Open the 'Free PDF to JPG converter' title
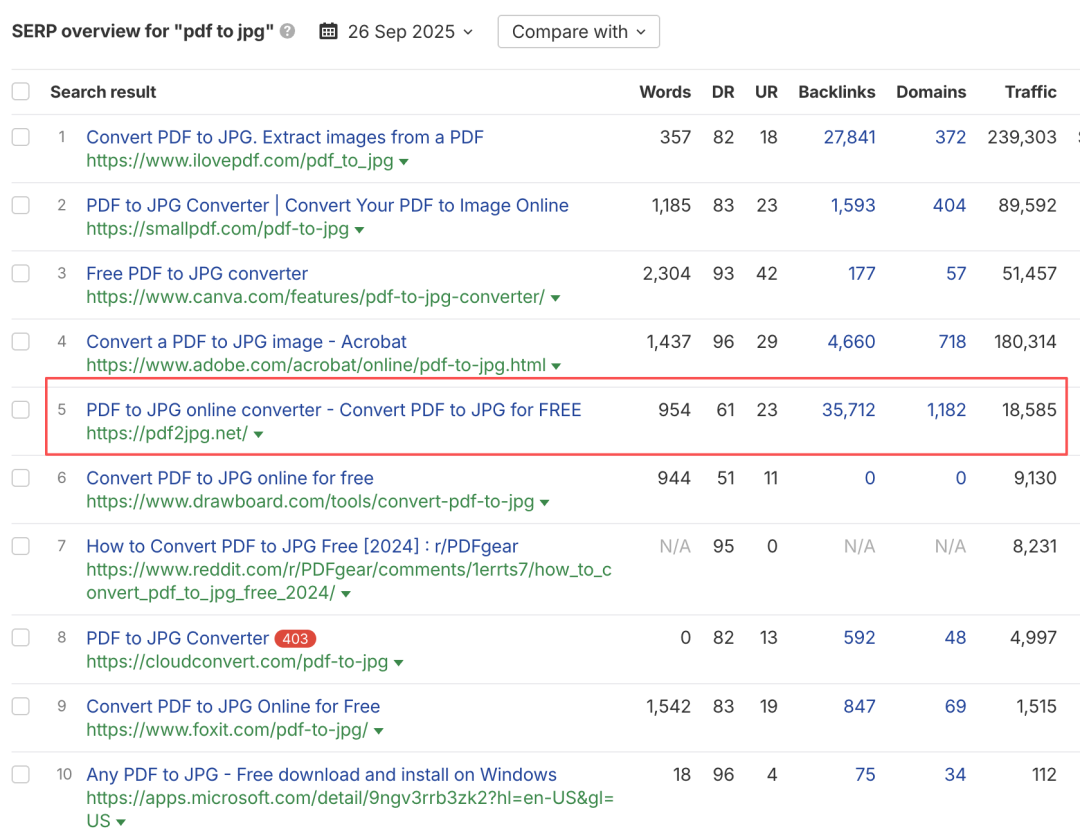Viewport: 1080px width, 840px height. click(x=197, y=273)
